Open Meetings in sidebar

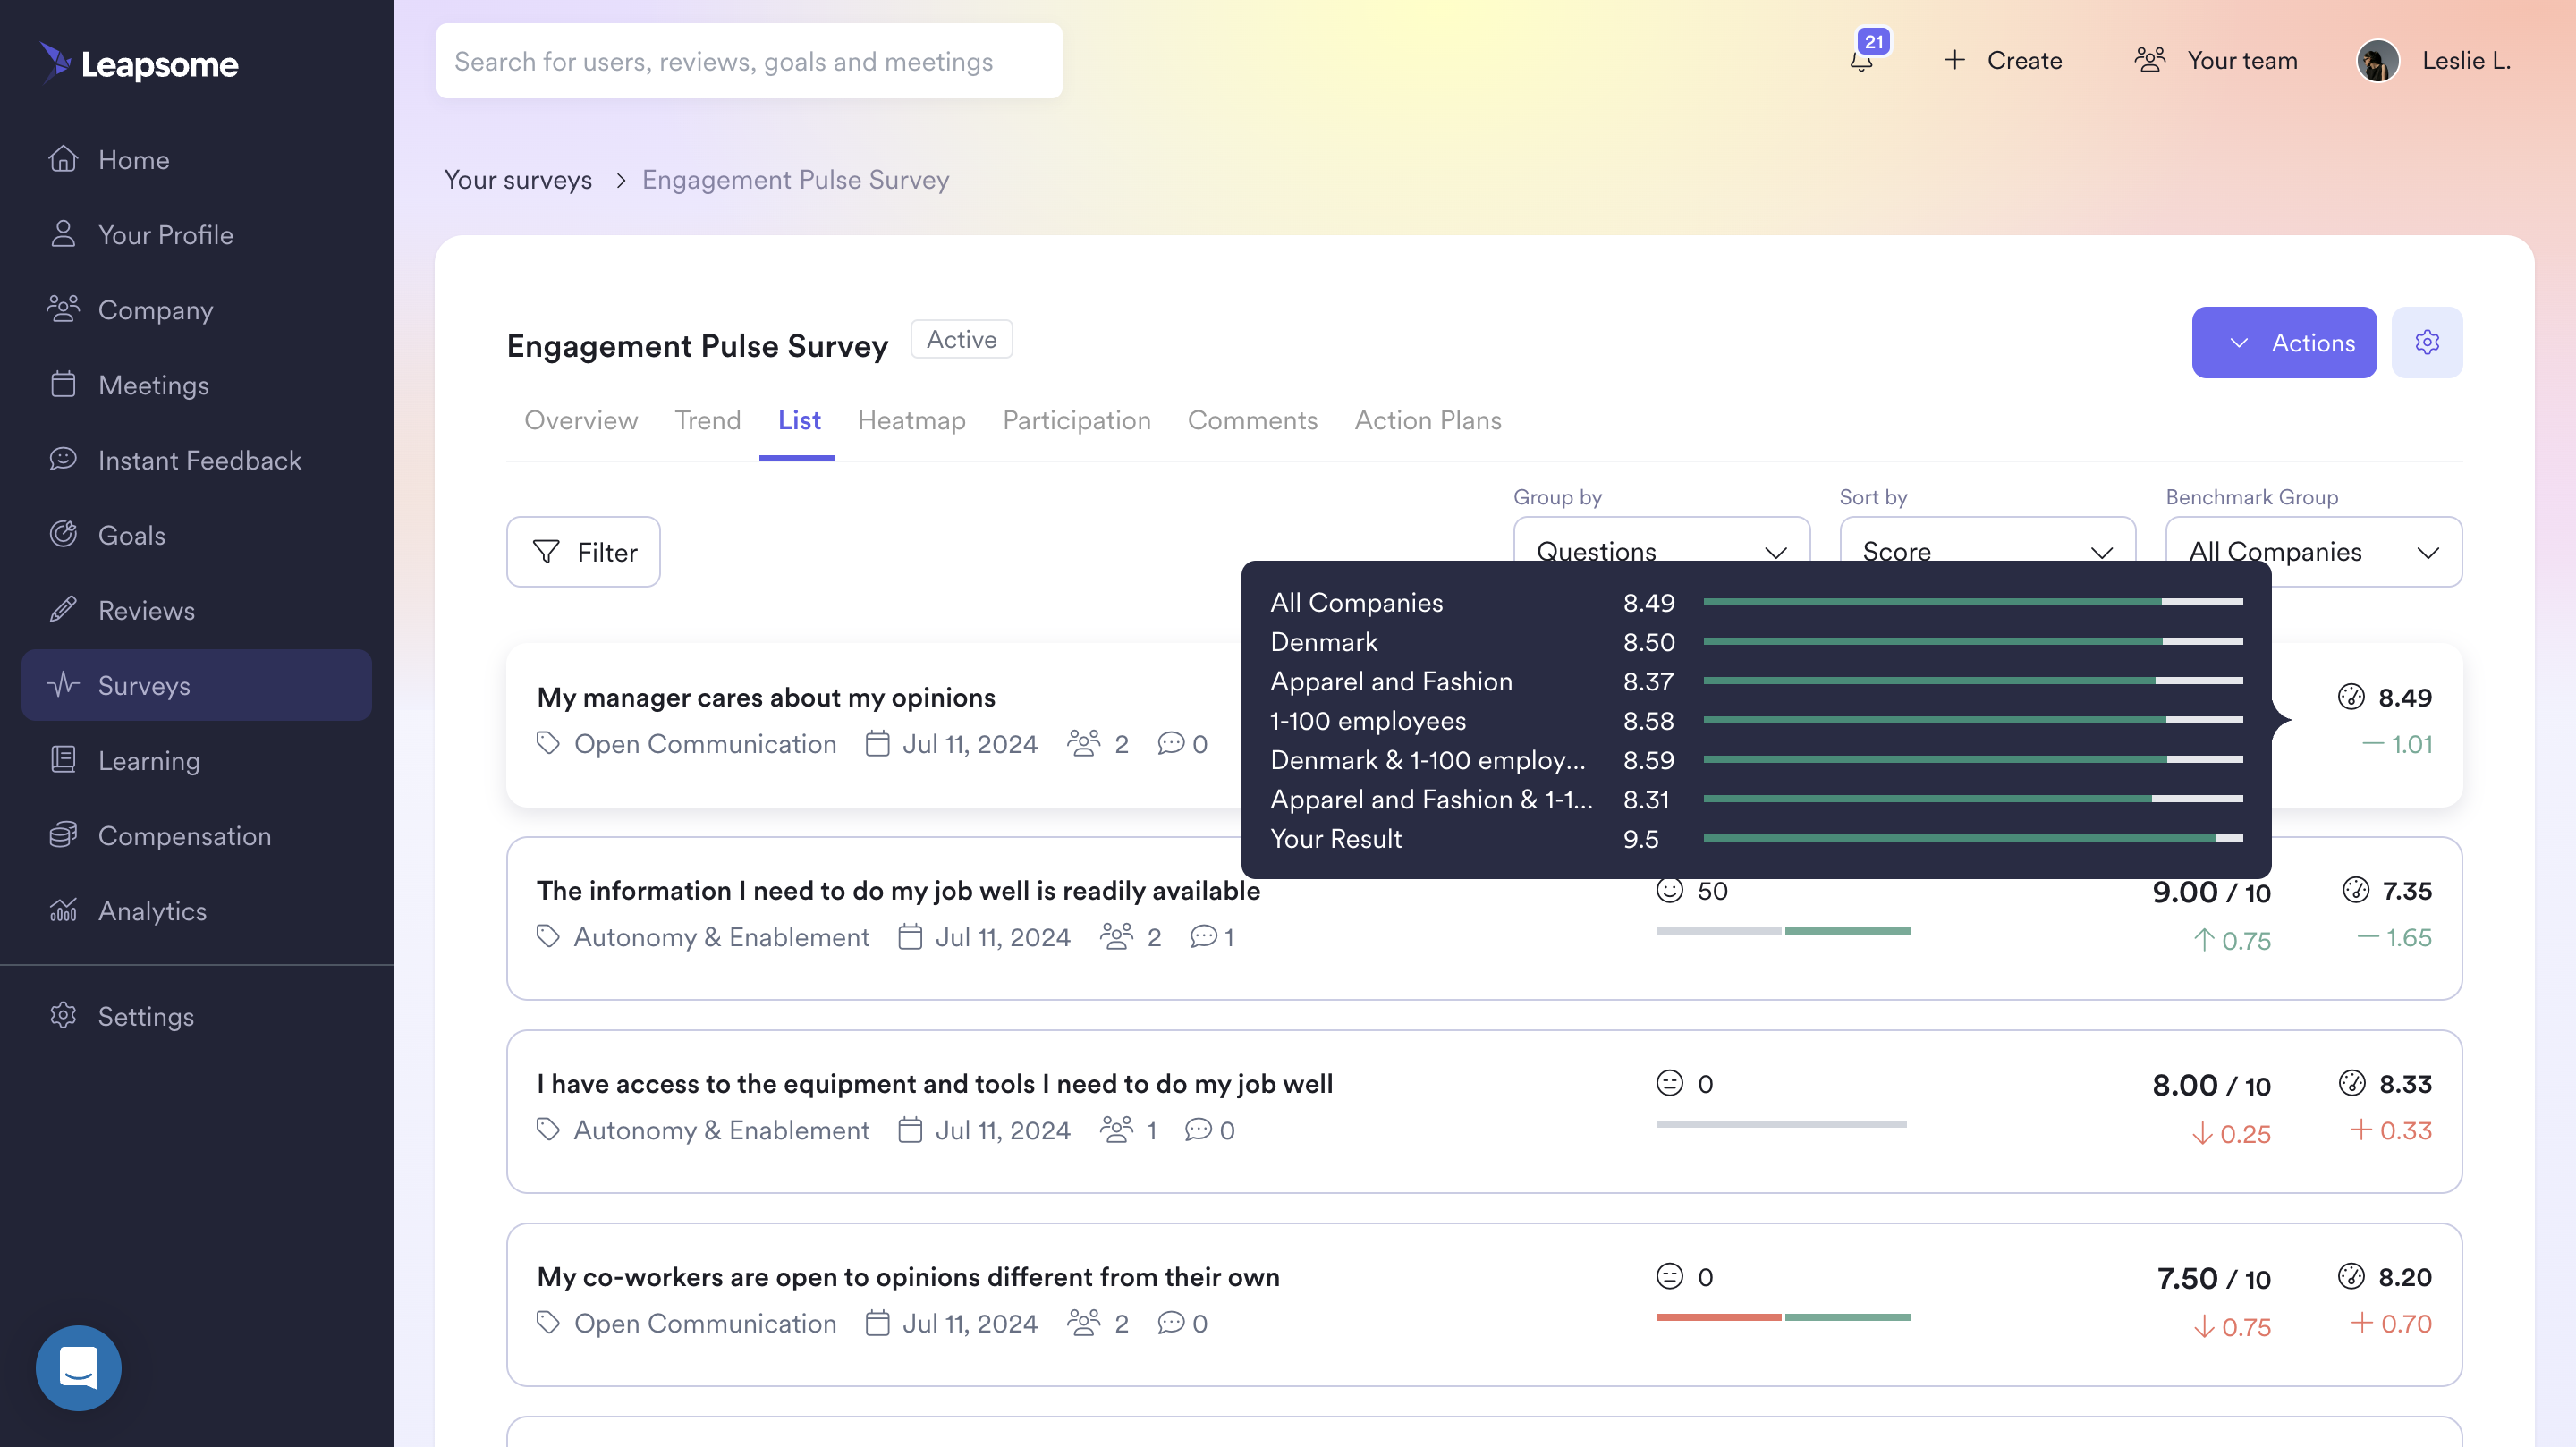(196, 384)
